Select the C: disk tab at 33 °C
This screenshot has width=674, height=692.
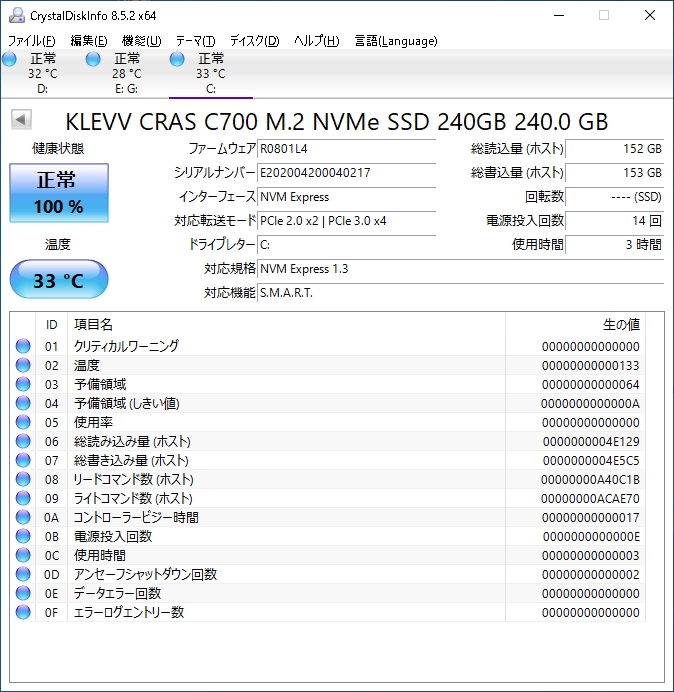click(211, 73)
